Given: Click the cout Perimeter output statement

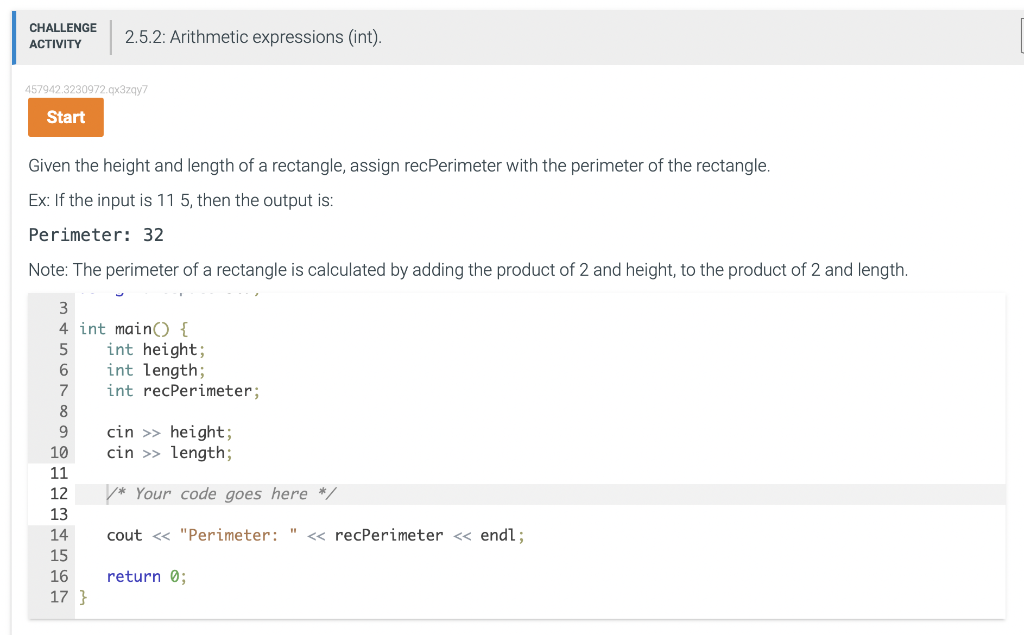Looking at the screenshot, I should pos(316,535).
